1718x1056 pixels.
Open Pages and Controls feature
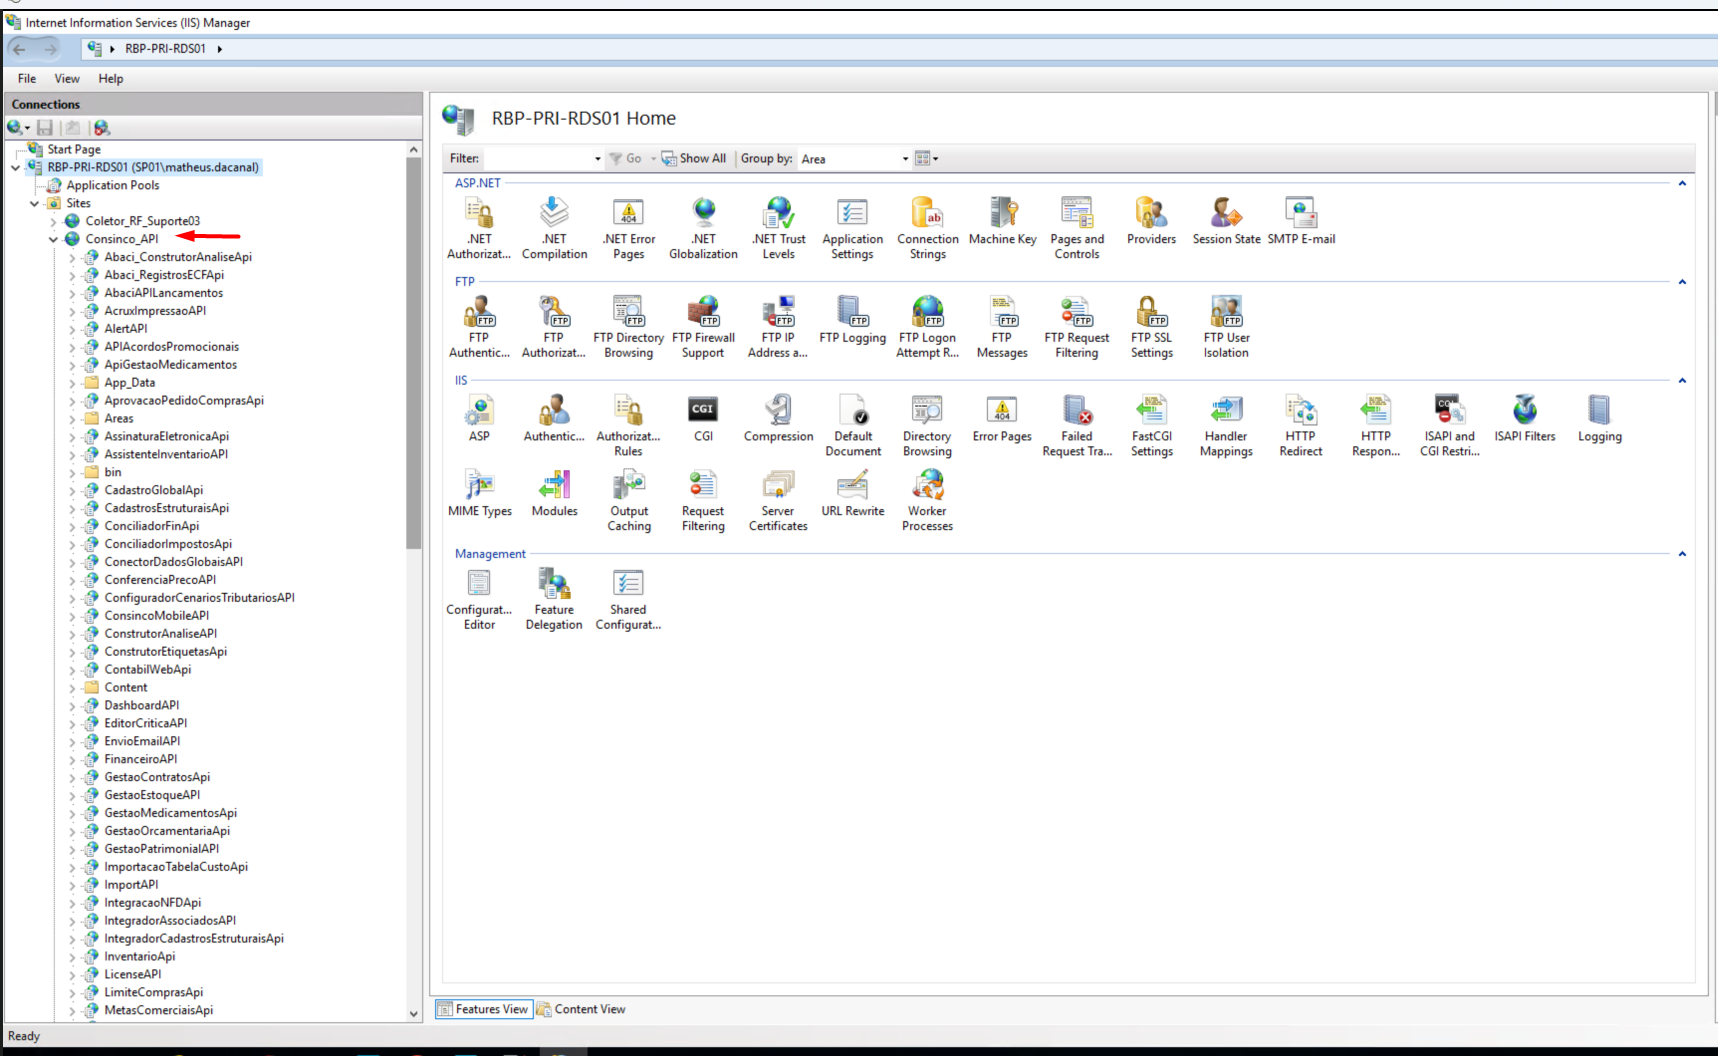tap(1077, 228)
